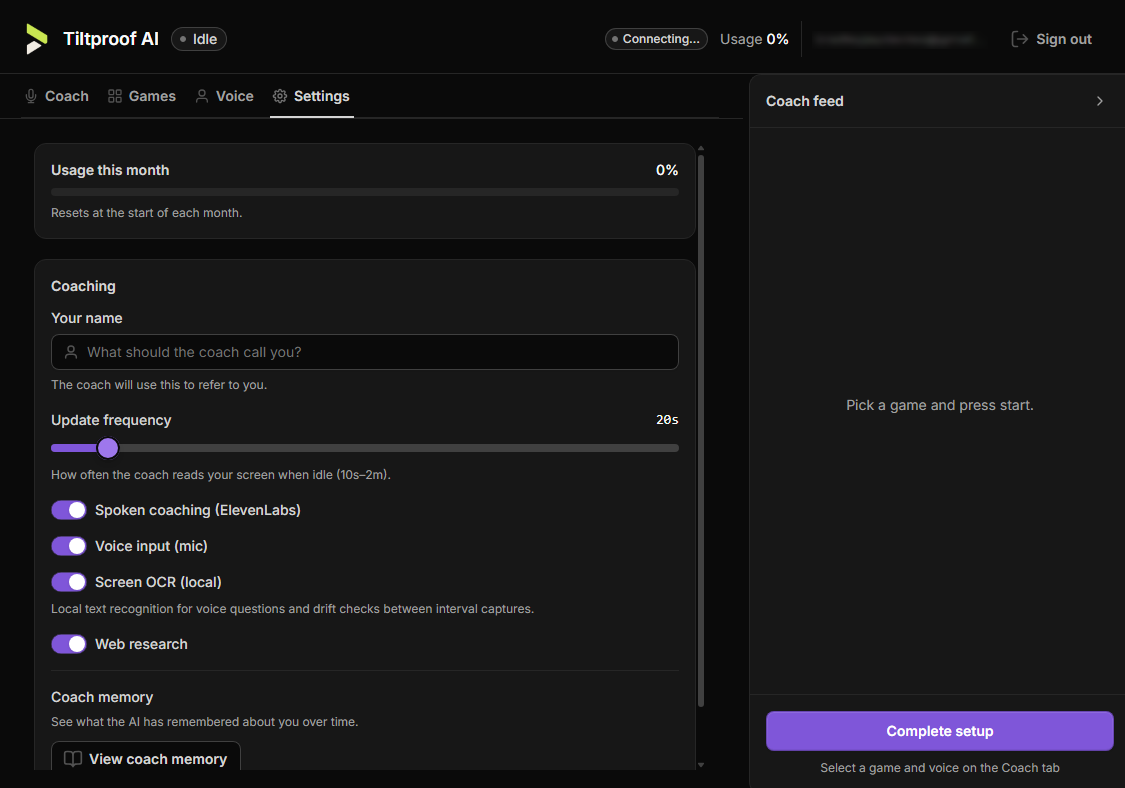This screenshot has height=788, width=1125.
Task: Click the Coaching section heading
Action: tap(83, 286)
